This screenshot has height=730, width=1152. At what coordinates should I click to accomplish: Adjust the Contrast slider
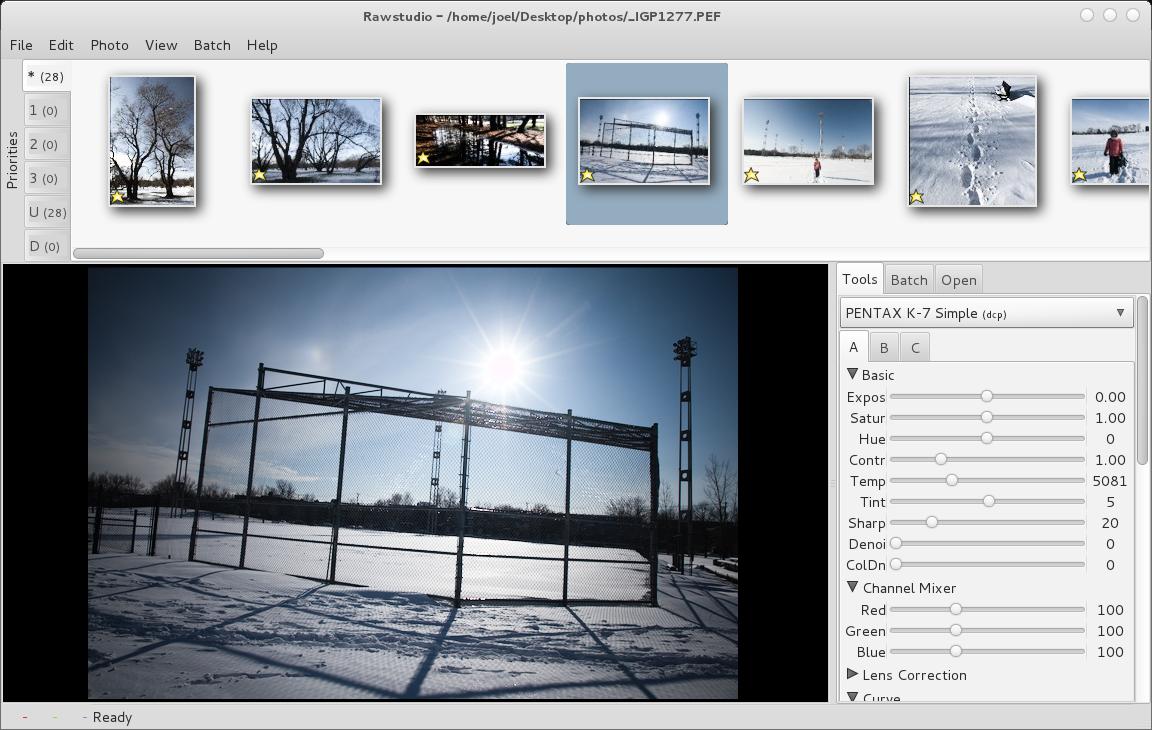(987, 460)
